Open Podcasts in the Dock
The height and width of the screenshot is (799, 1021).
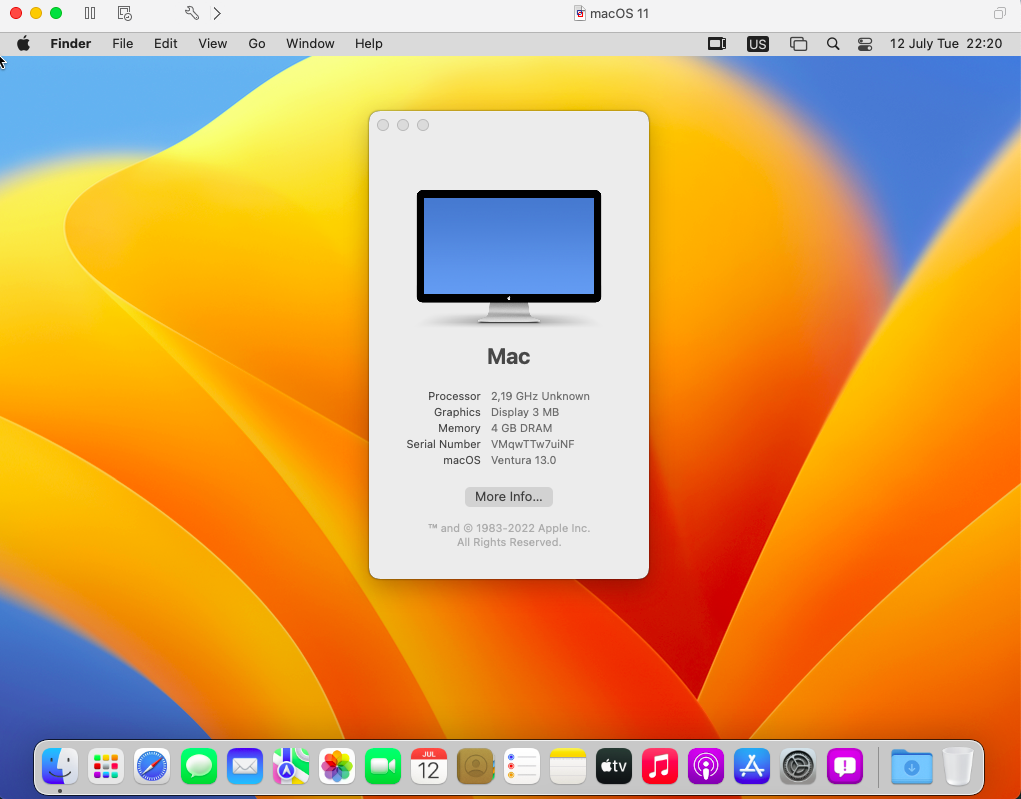click(x=705, y=767)
